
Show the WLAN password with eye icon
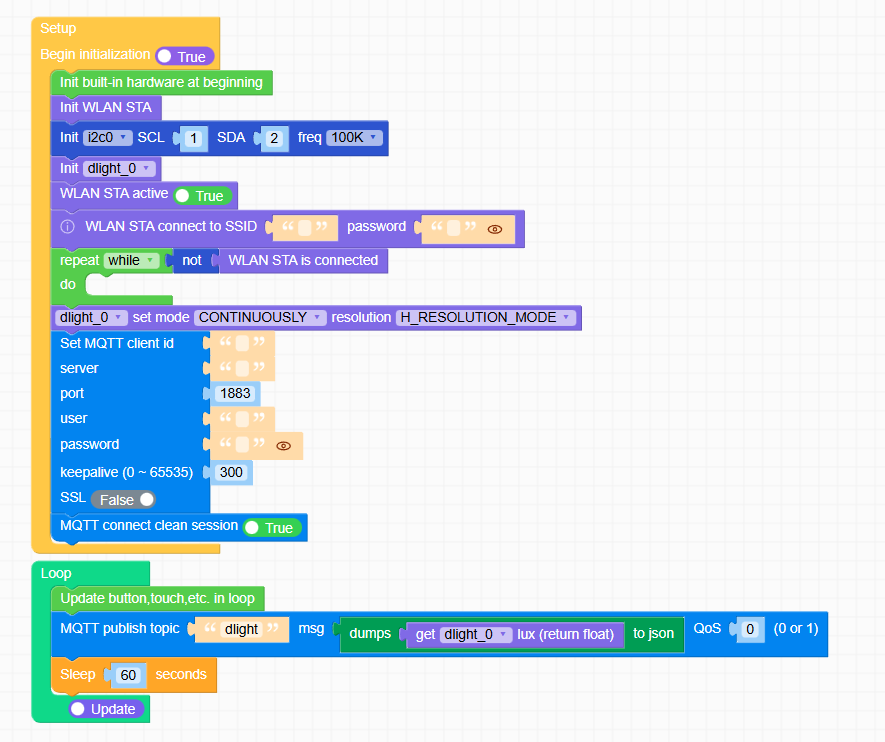click(x=494, y=229)
